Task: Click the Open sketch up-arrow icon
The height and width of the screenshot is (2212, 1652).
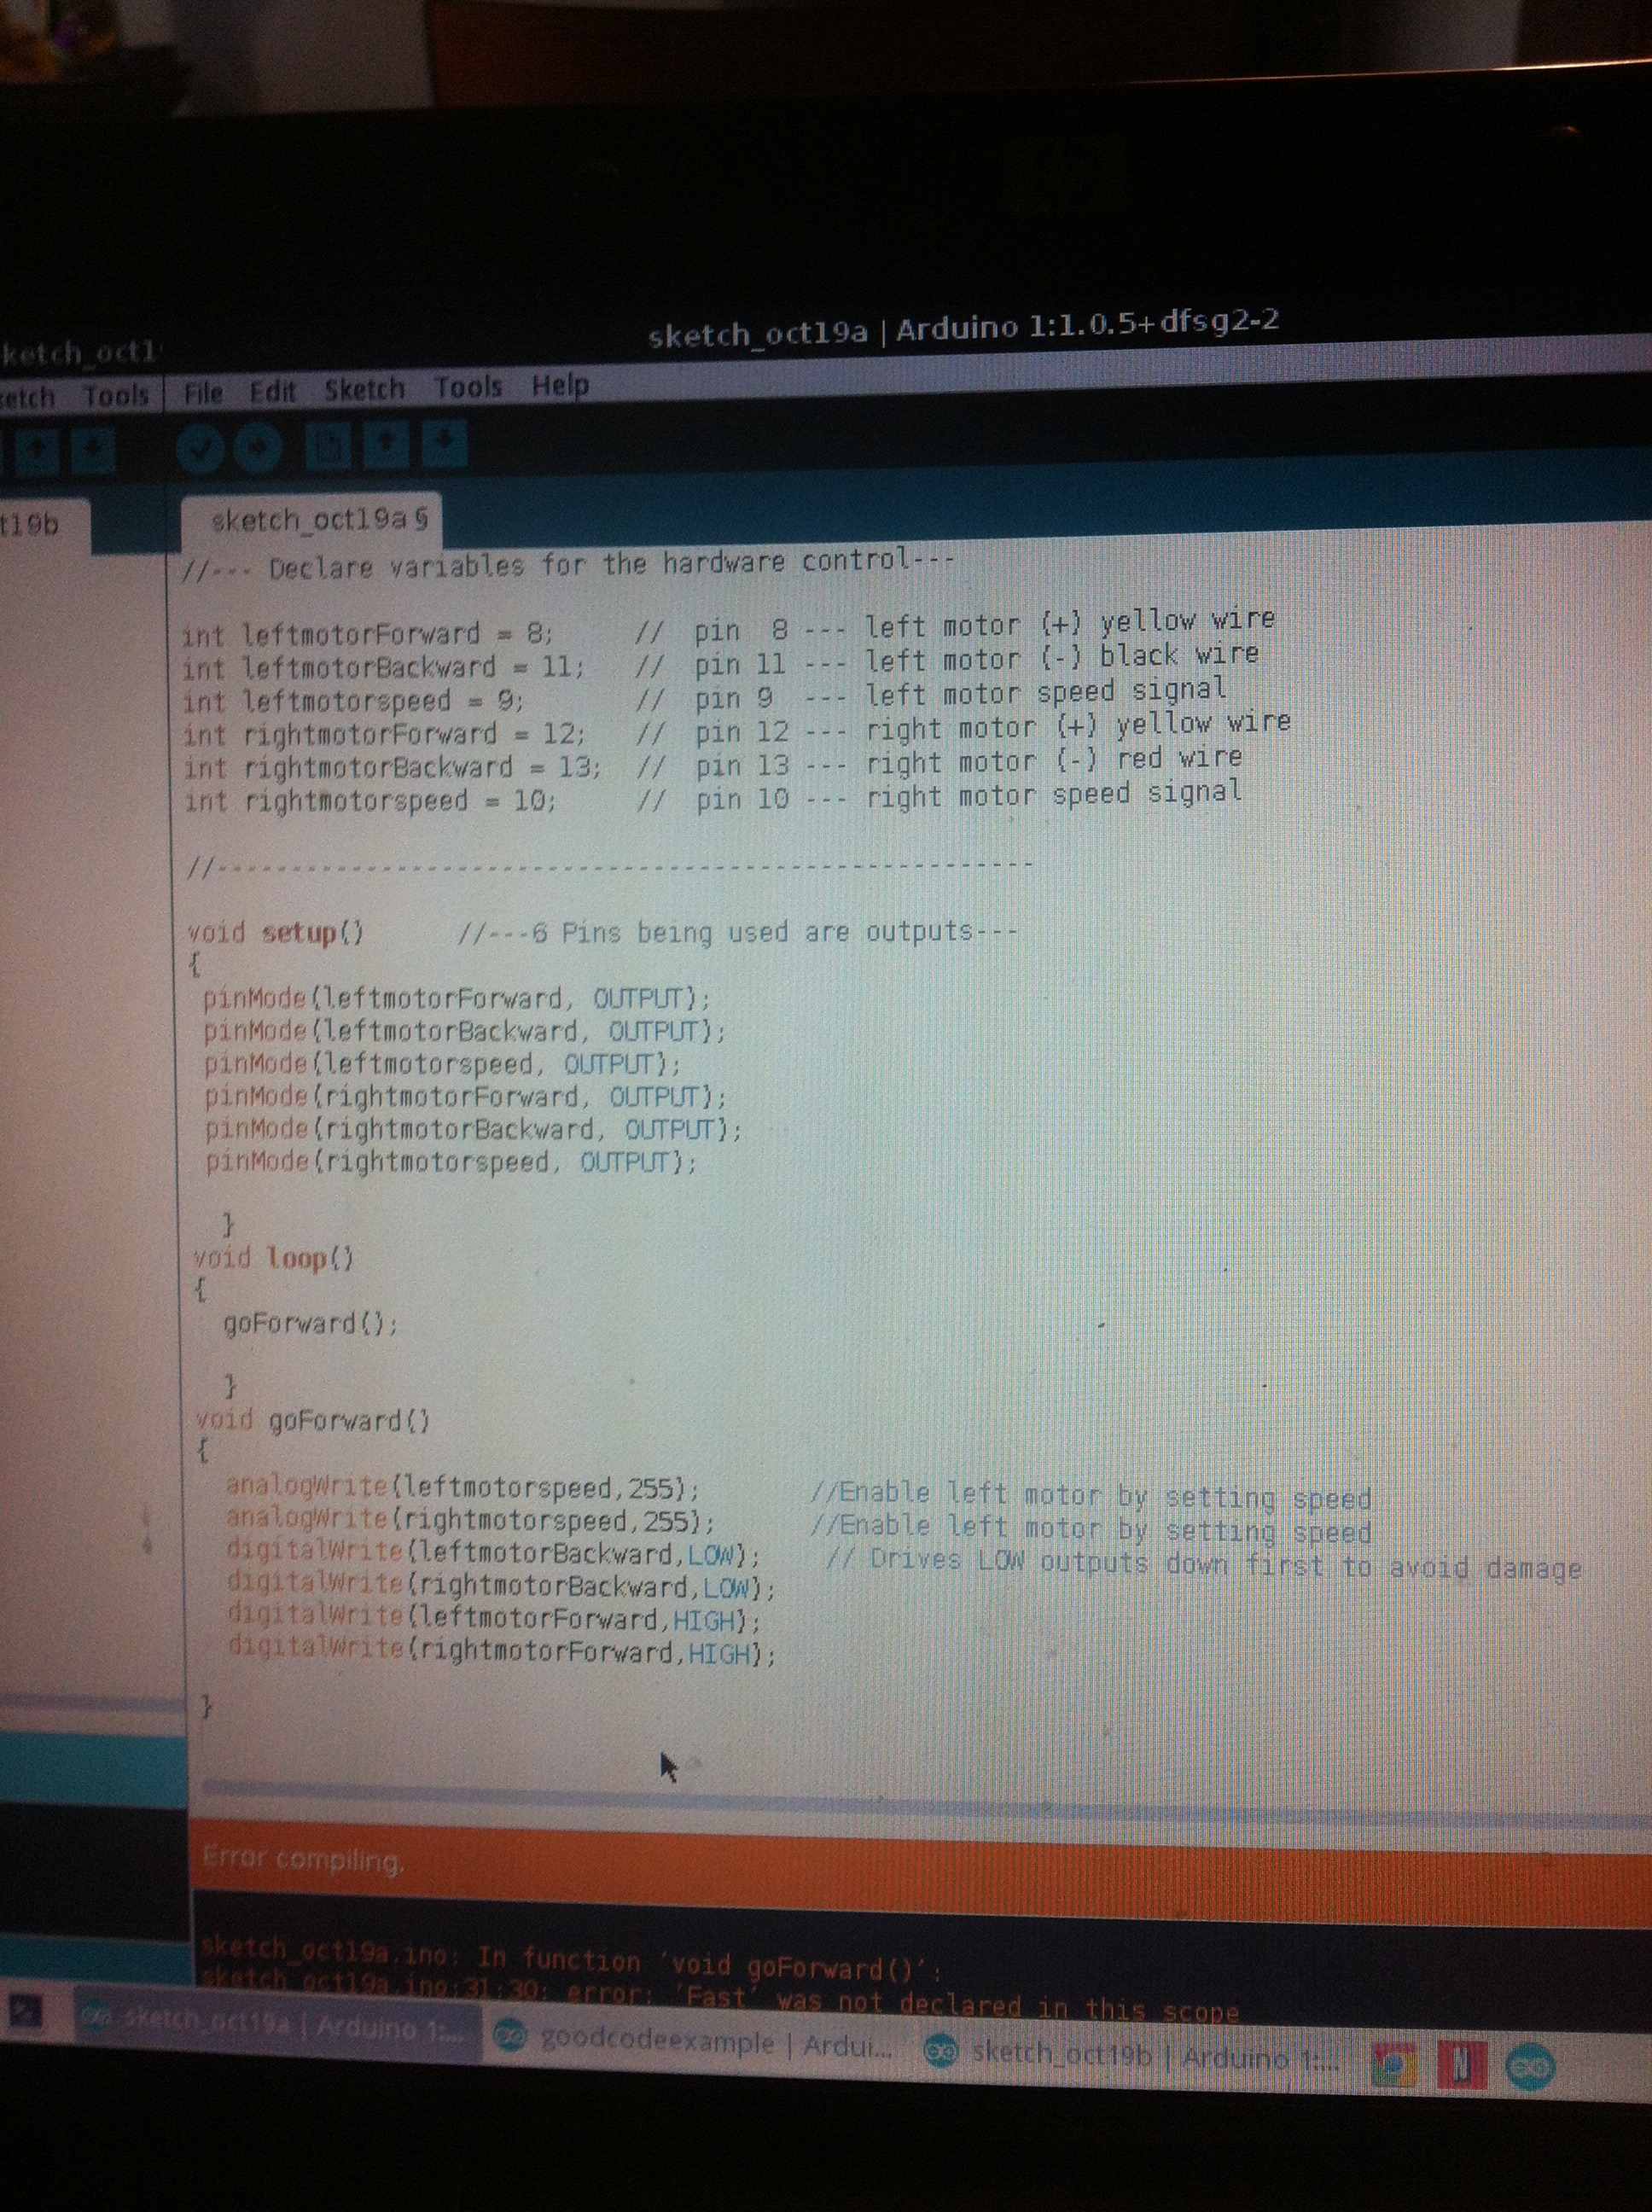Action: tap(386, 444)
